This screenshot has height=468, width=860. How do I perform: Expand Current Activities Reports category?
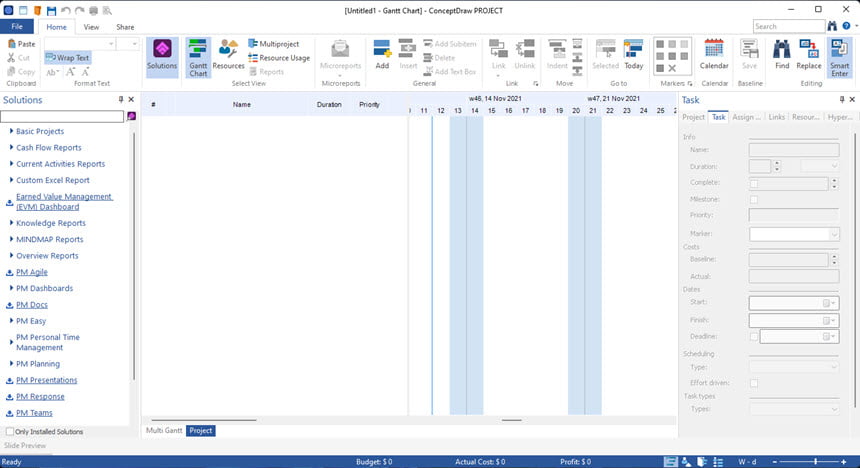[x=11, y=163]
